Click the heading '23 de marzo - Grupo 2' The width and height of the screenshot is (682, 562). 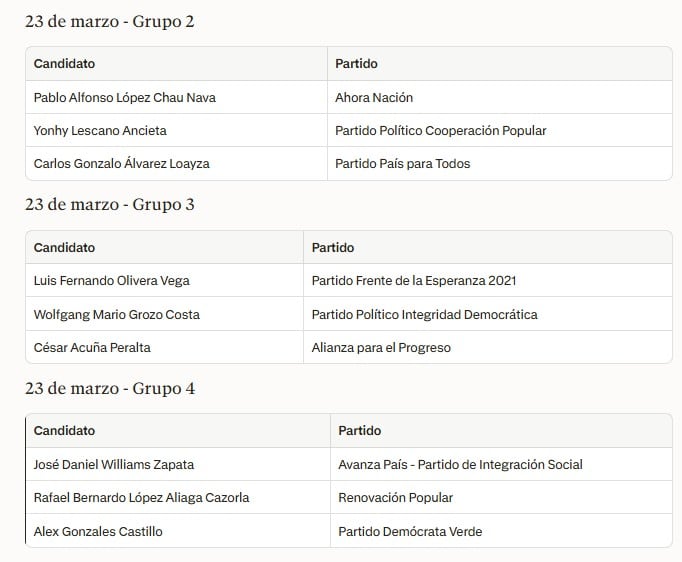[x=110, y=21]
